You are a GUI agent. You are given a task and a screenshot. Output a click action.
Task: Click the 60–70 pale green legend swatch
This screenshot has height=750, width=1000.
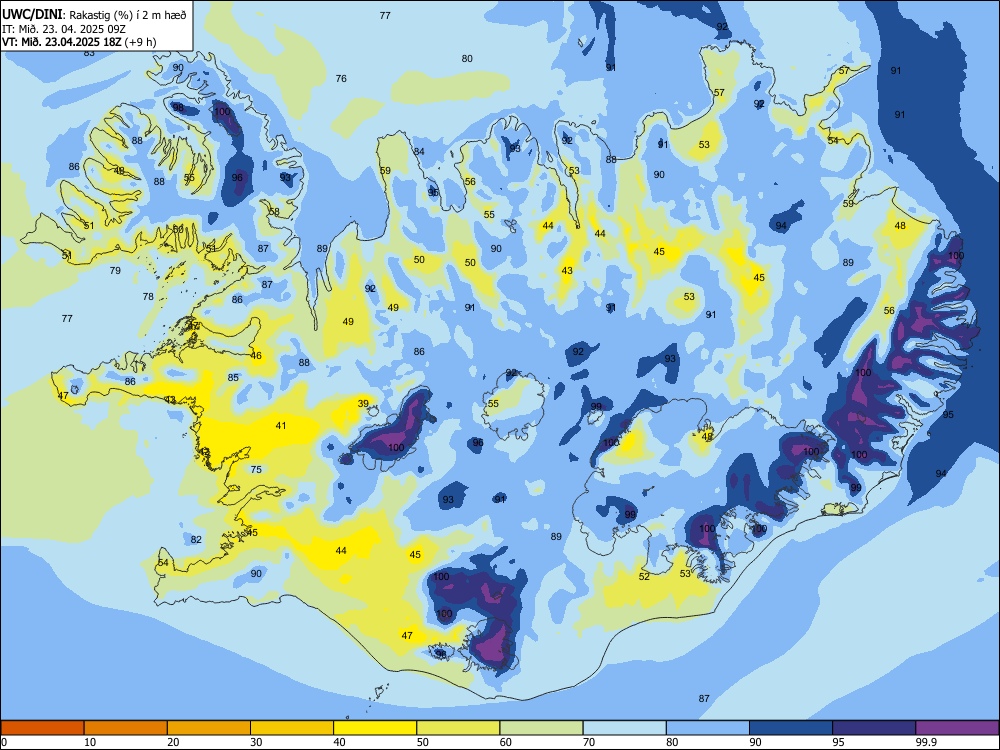541,728
